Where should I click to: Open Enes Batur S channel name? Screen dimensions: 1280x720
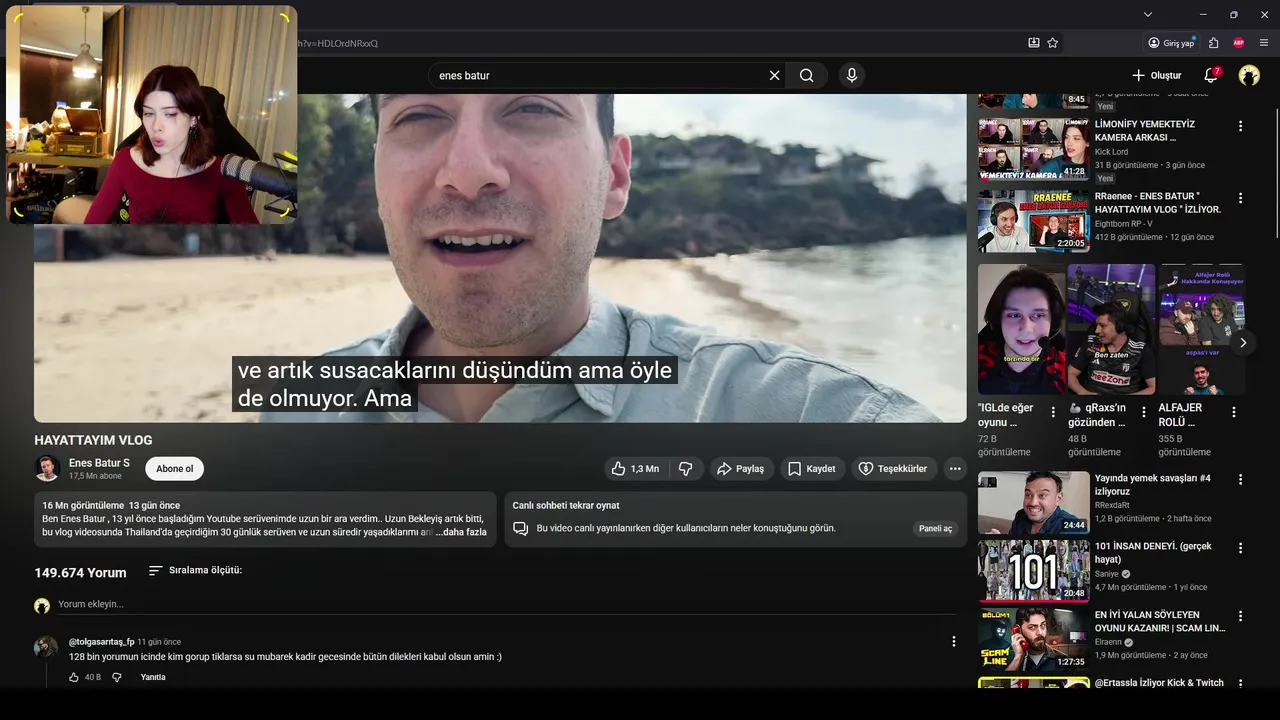[99, 463]
